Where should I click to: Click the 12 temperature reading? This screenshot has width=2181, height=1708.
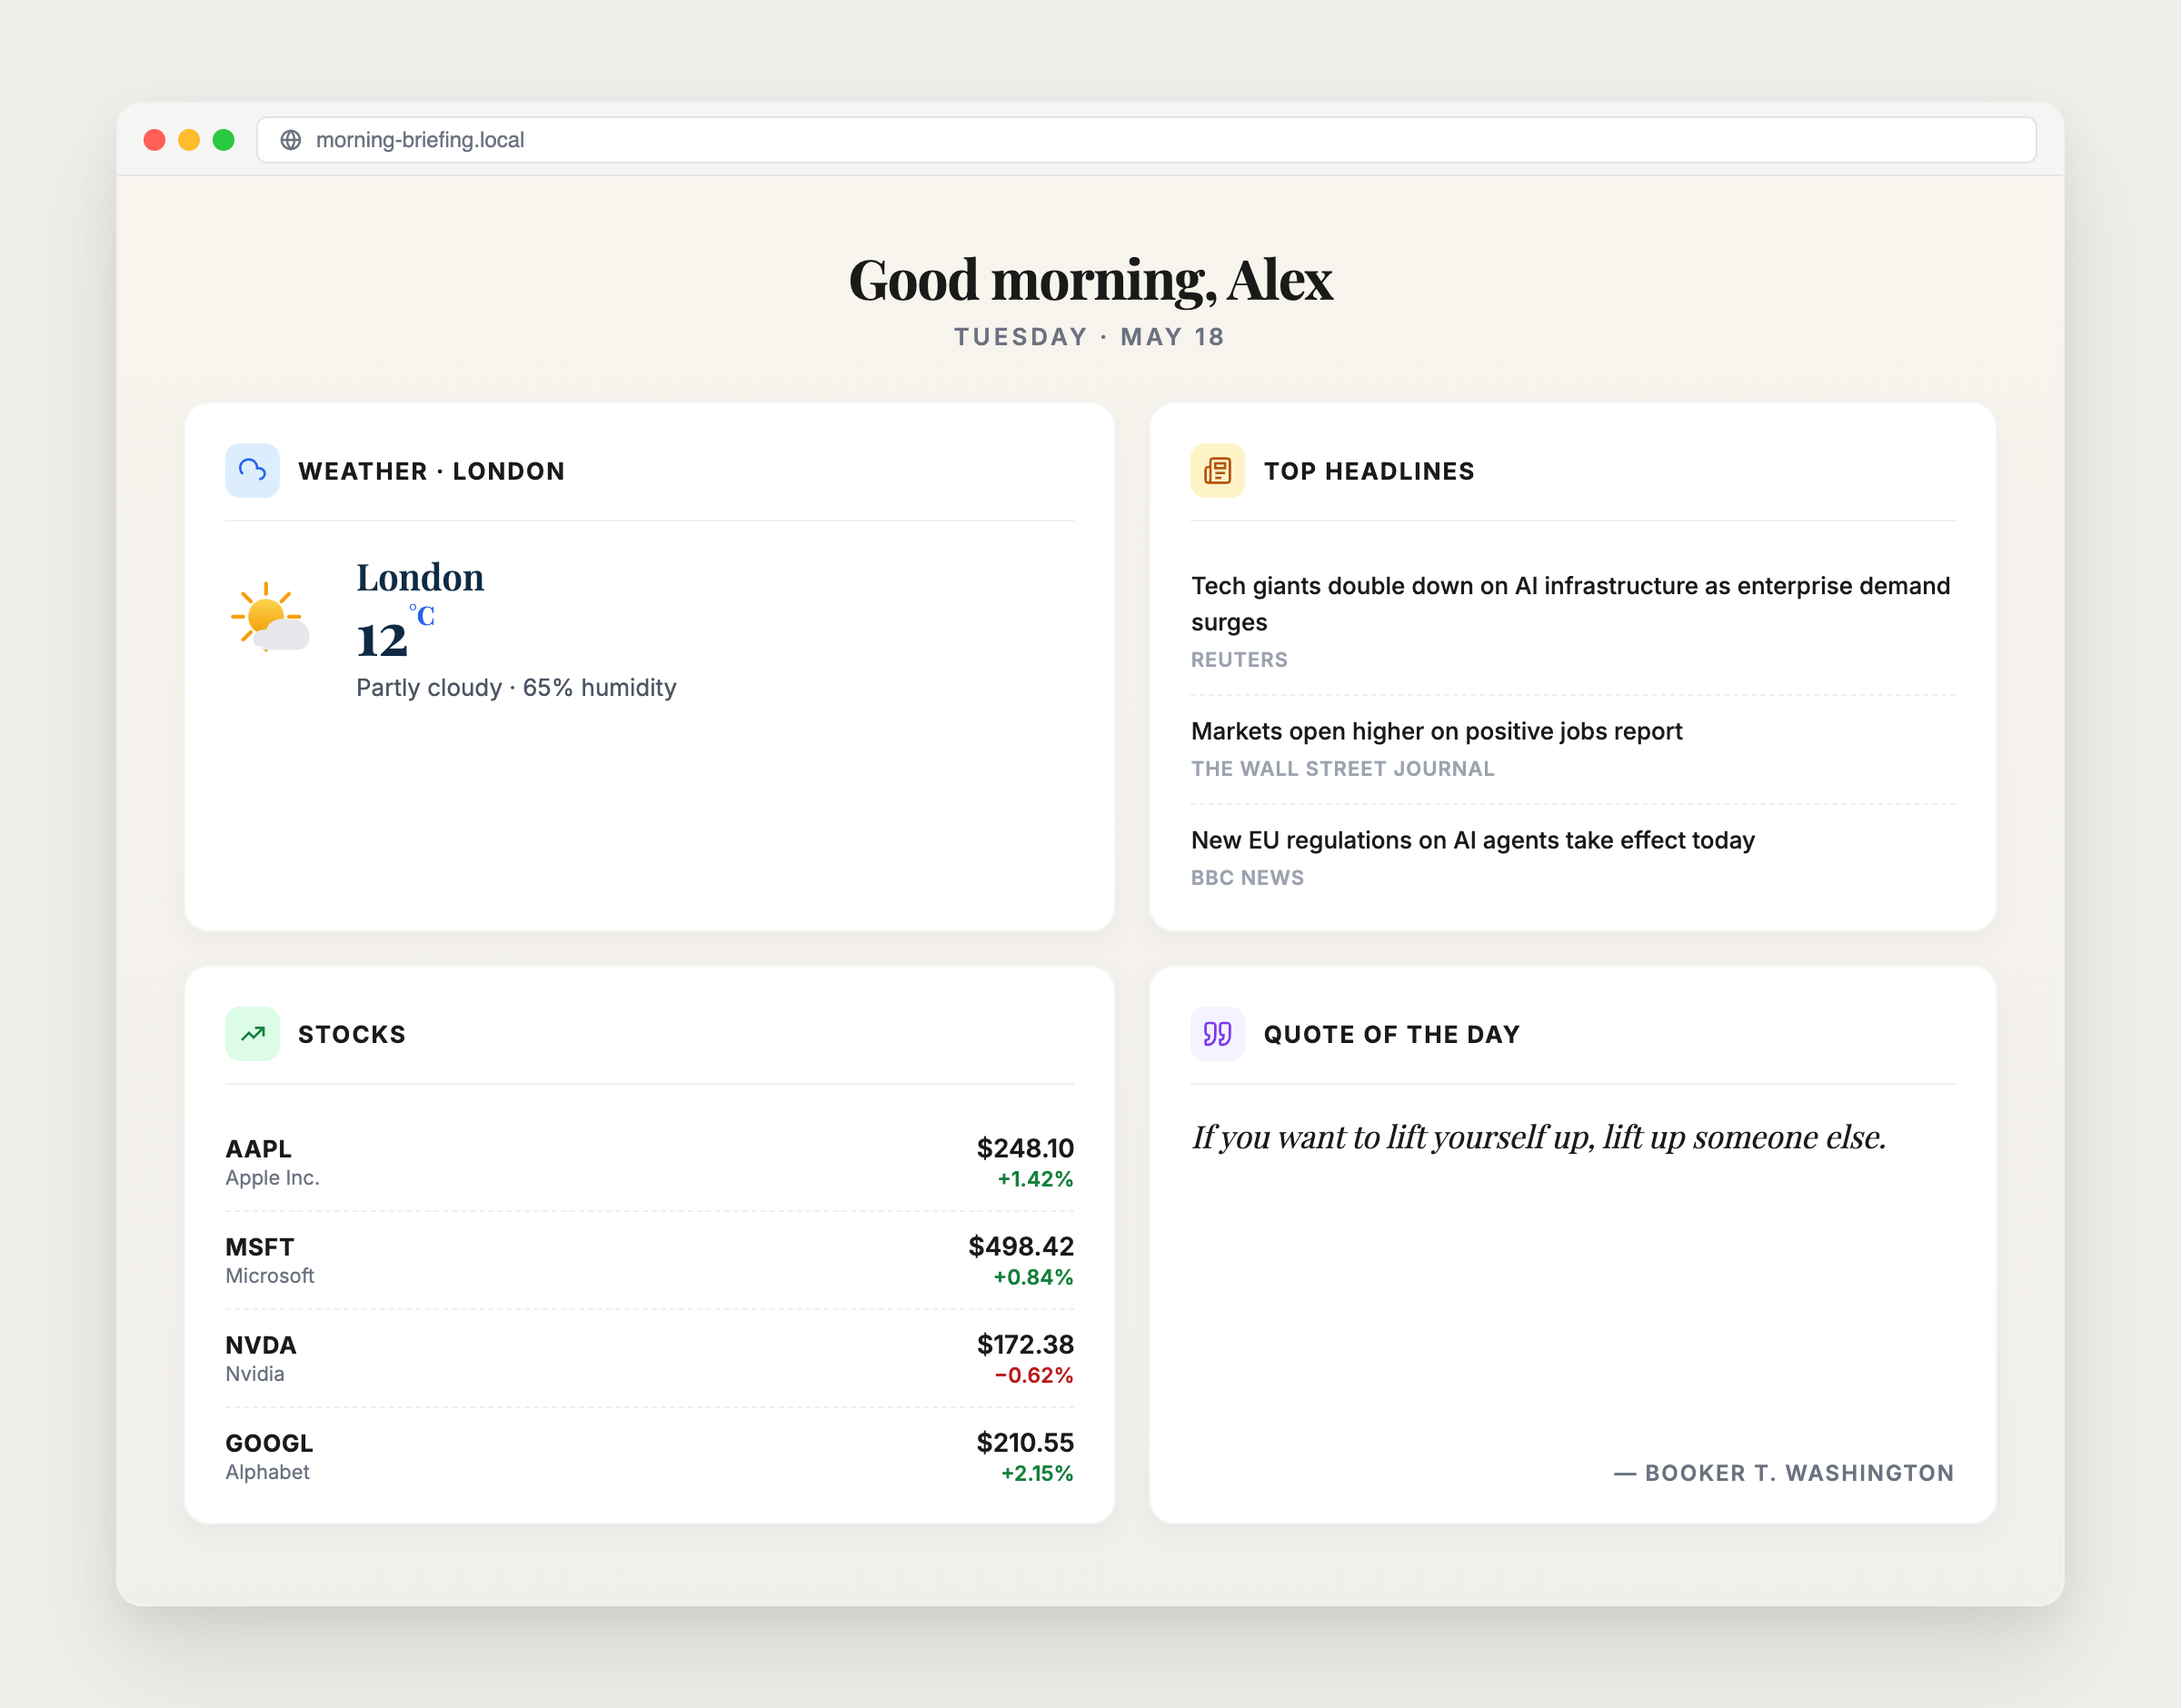click(382, 640)
